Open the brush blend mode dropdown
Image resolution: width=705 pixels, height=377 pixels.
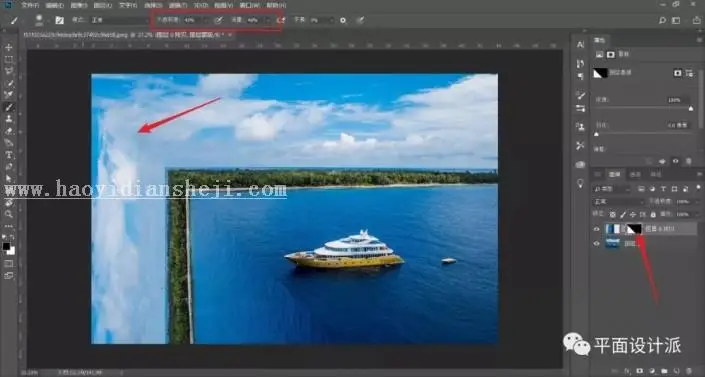[120, 20]
